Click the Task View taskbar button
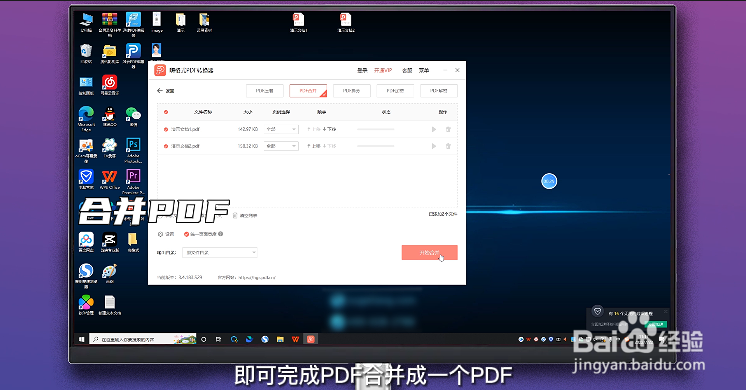This screenshot has width=746, height=390. click(218, 339)
